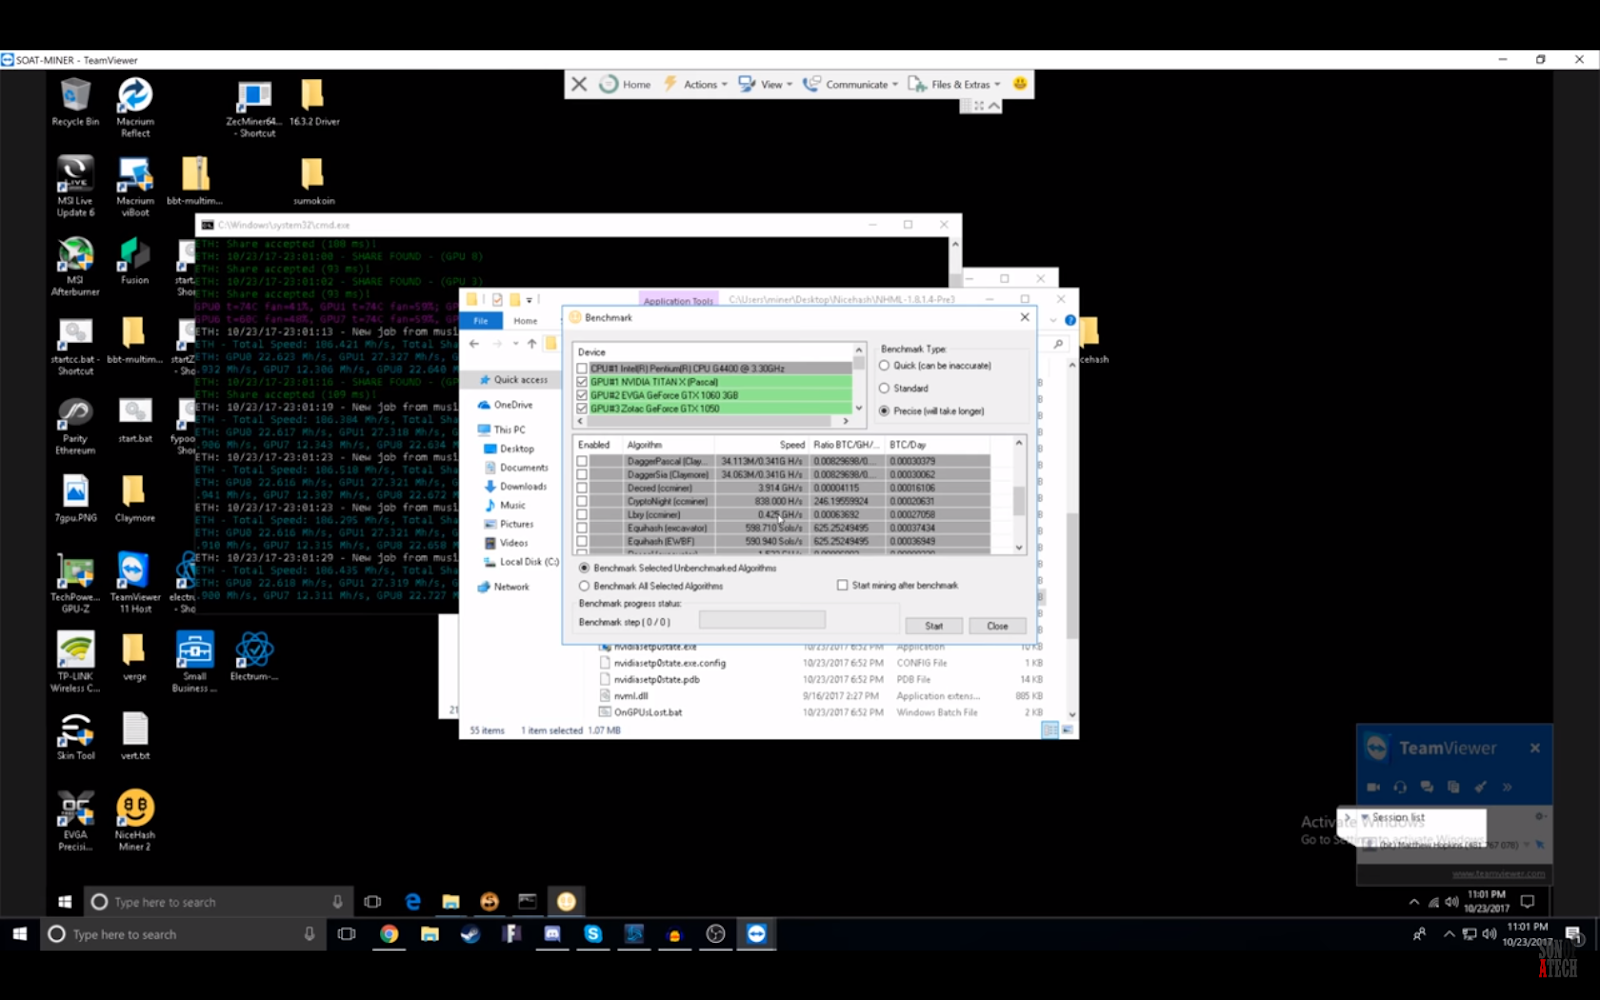The image size is (1600, 1000).
Task: Select the sumokoin folder on the desktop
Action: (x=313, y=181)
